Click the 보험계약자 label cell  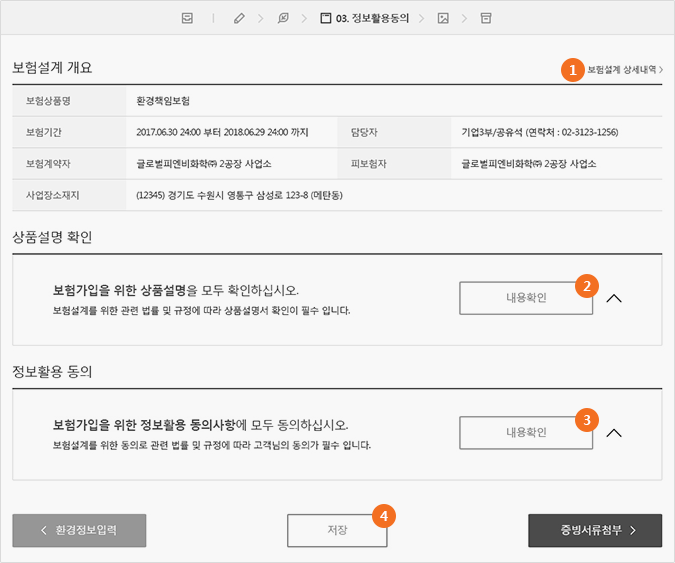69,164
